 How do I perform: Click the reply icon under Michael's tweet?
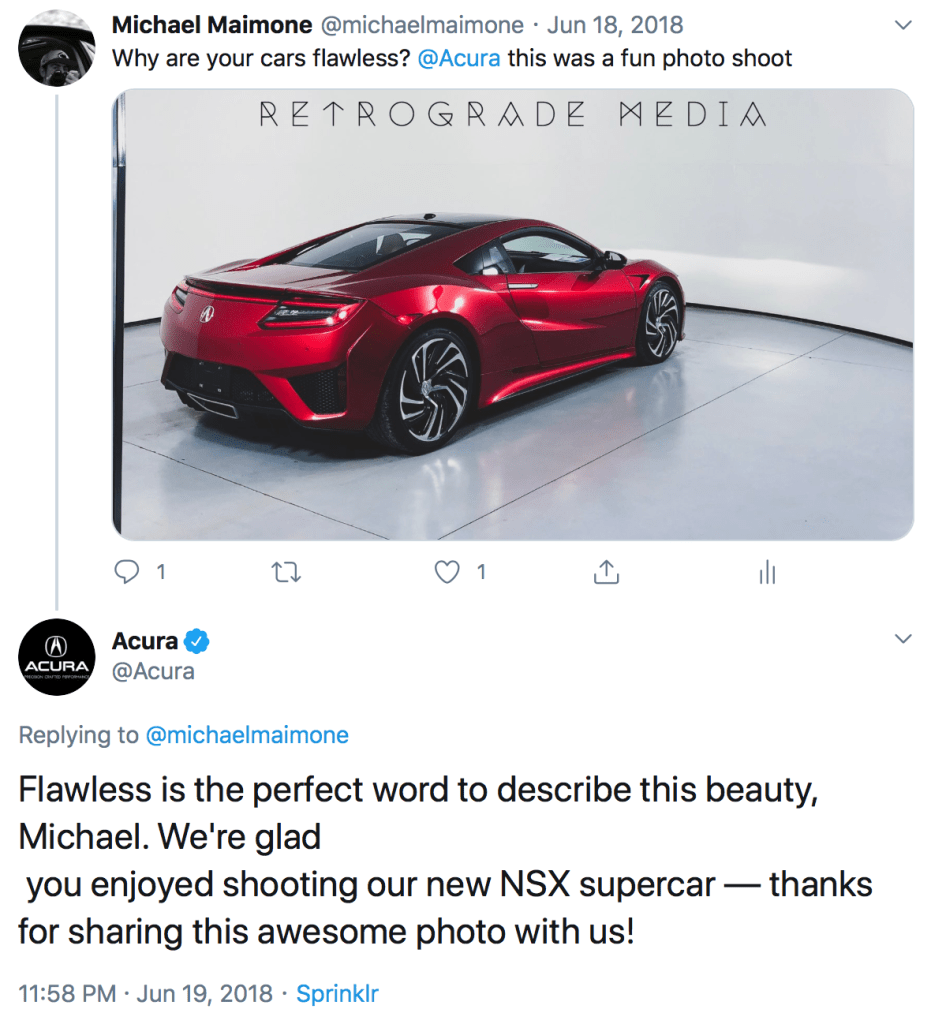127,572
